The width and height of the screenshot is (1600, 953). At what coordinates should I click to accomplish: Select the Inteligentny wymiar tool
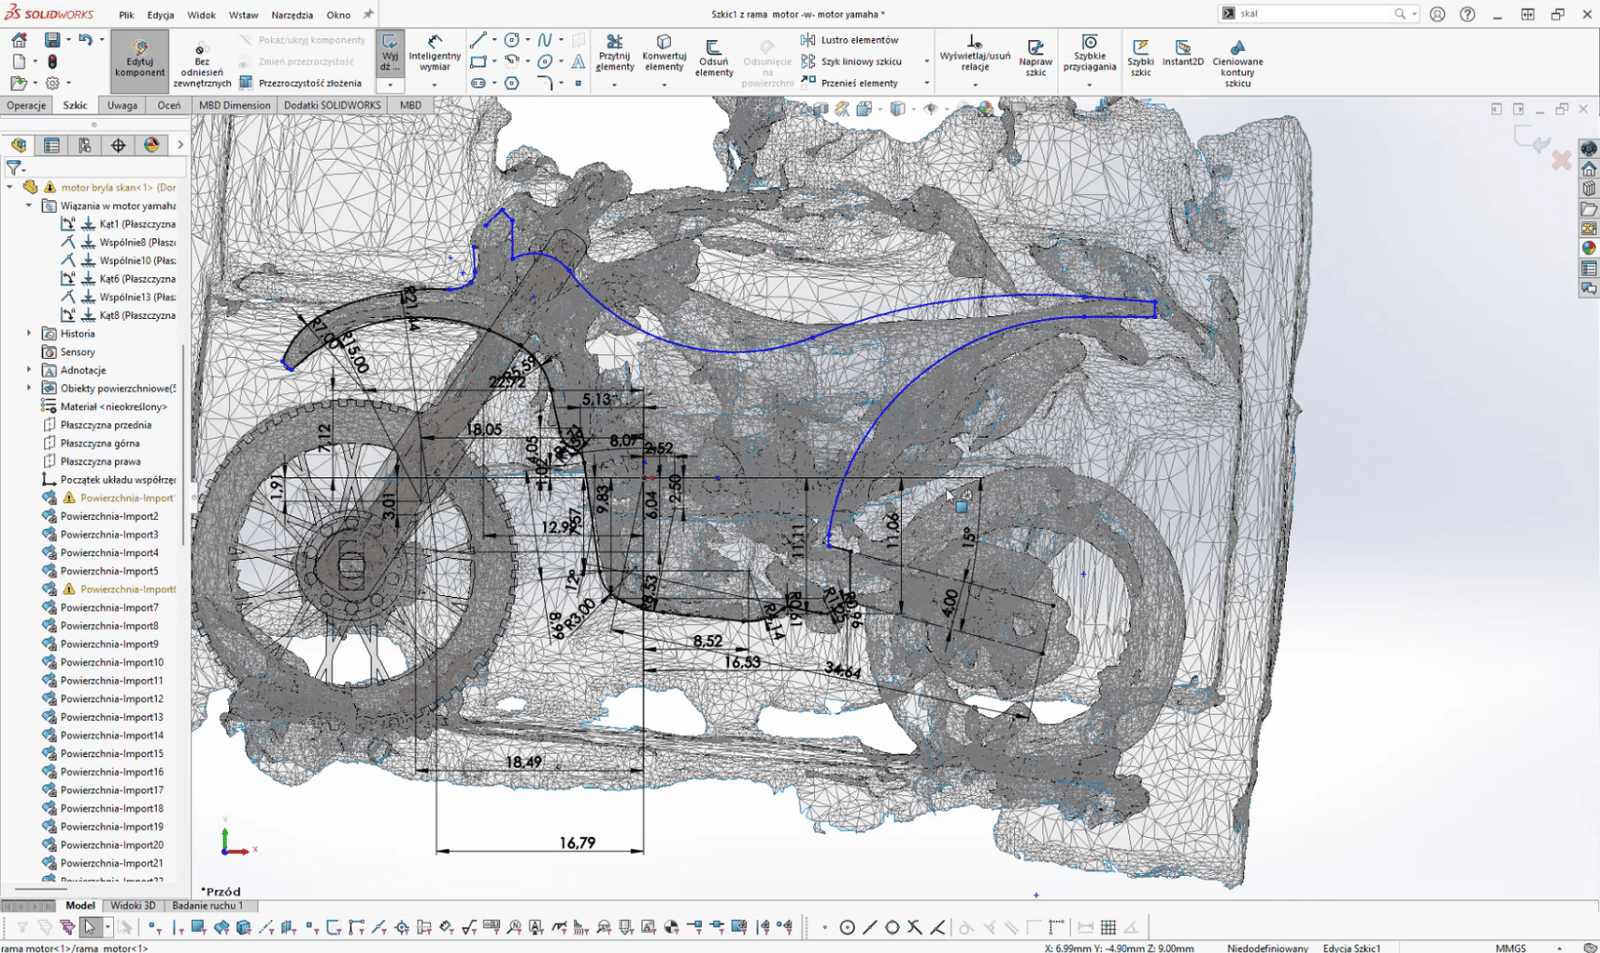tap(435, 54)
